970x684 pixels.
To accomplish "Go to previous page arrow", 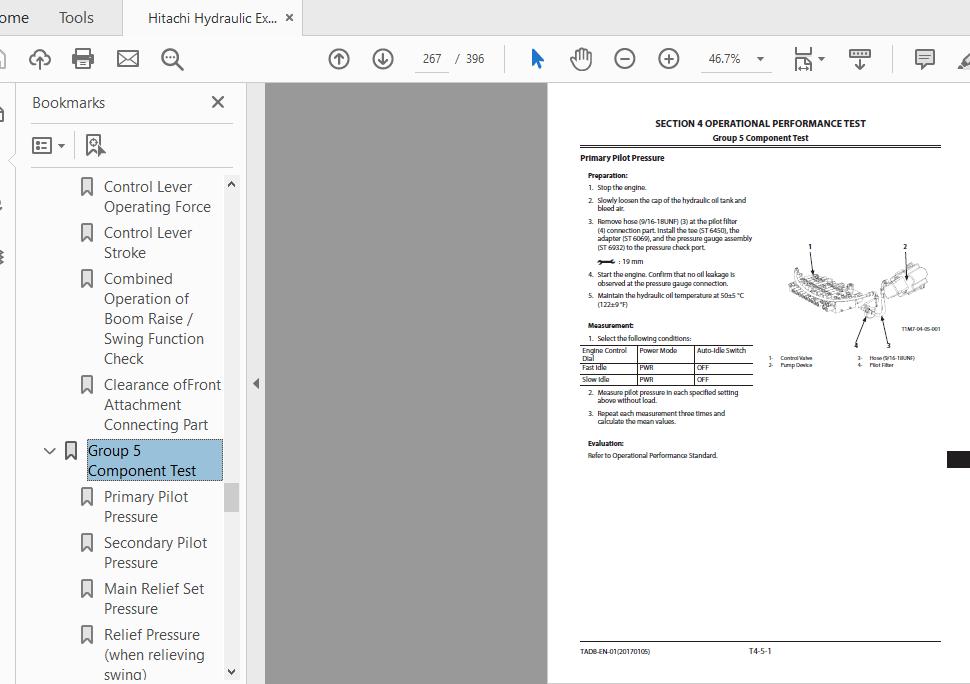I will (x=339, y=59).
